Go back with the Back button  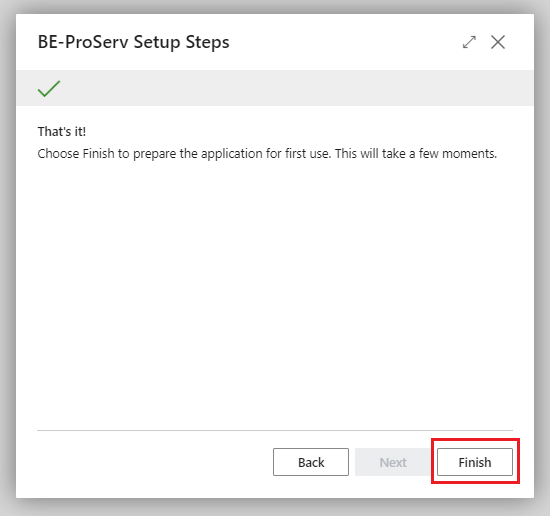coord(311,462)
